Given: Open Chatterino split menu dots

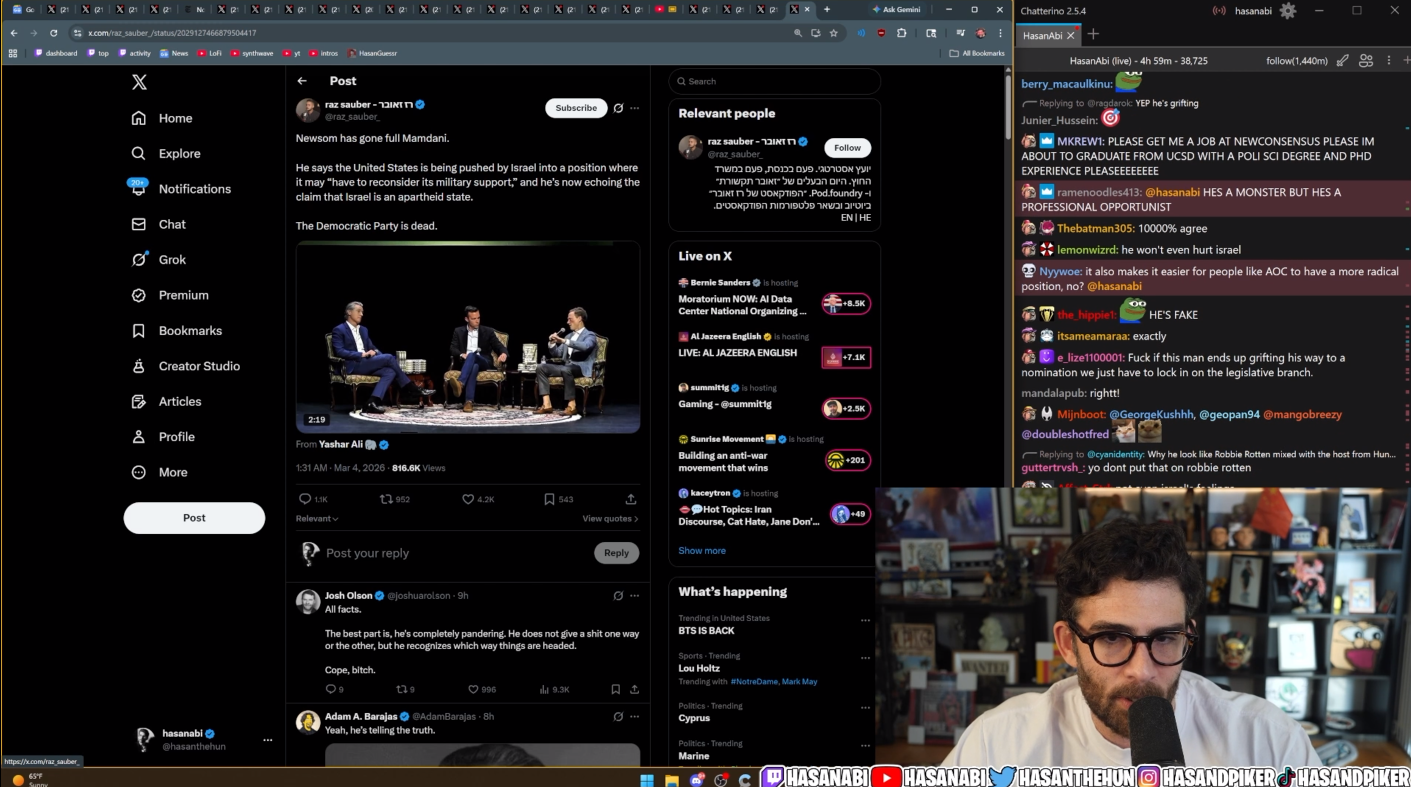Looking at the screenshot, I should coord(1389,61).
